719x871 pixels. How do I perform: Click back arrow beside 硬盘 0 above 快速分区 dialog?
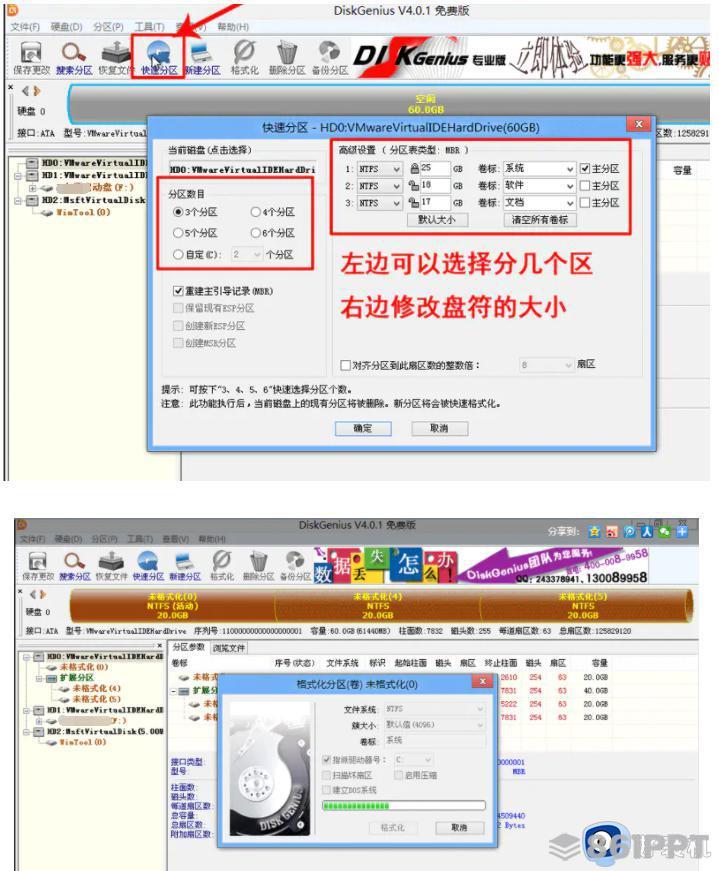click(25, 91)
